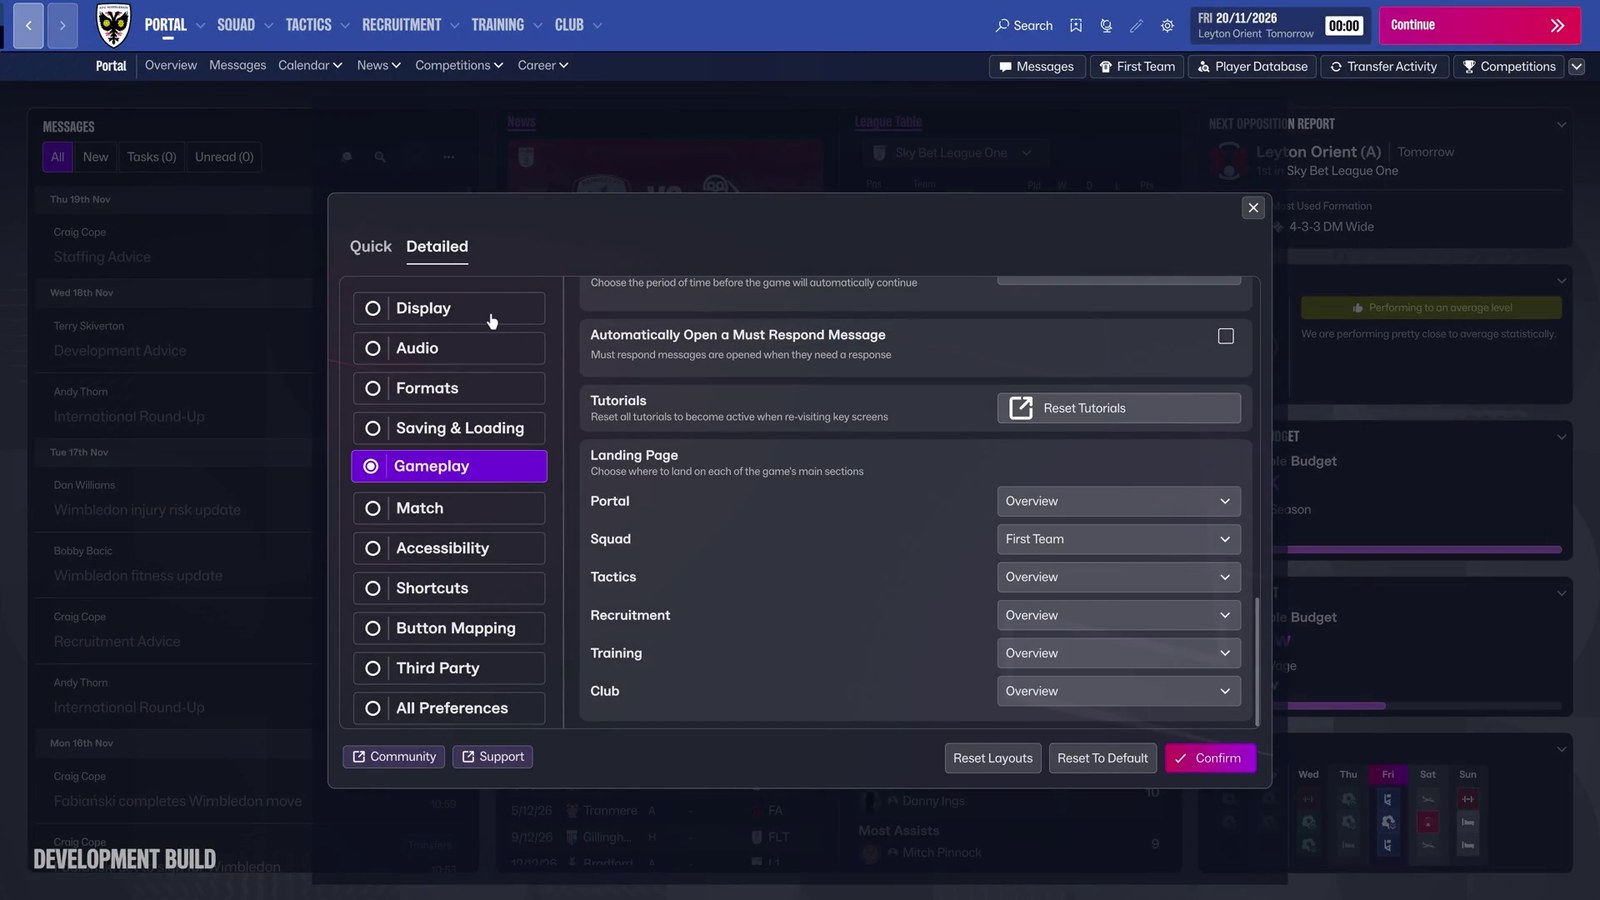
Task: Select the All Preferences category
Action: click(449, 708)
